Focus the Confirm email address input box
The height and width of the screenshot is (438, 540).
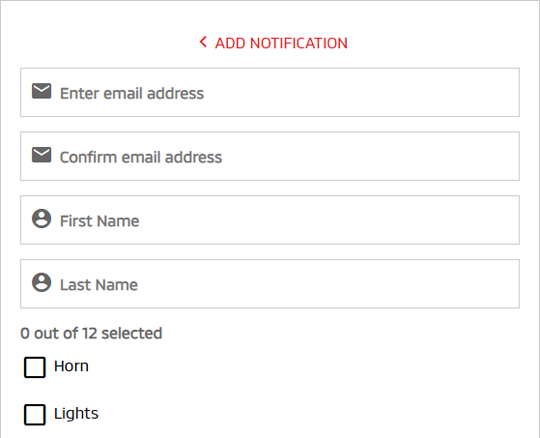pos(270,156)
